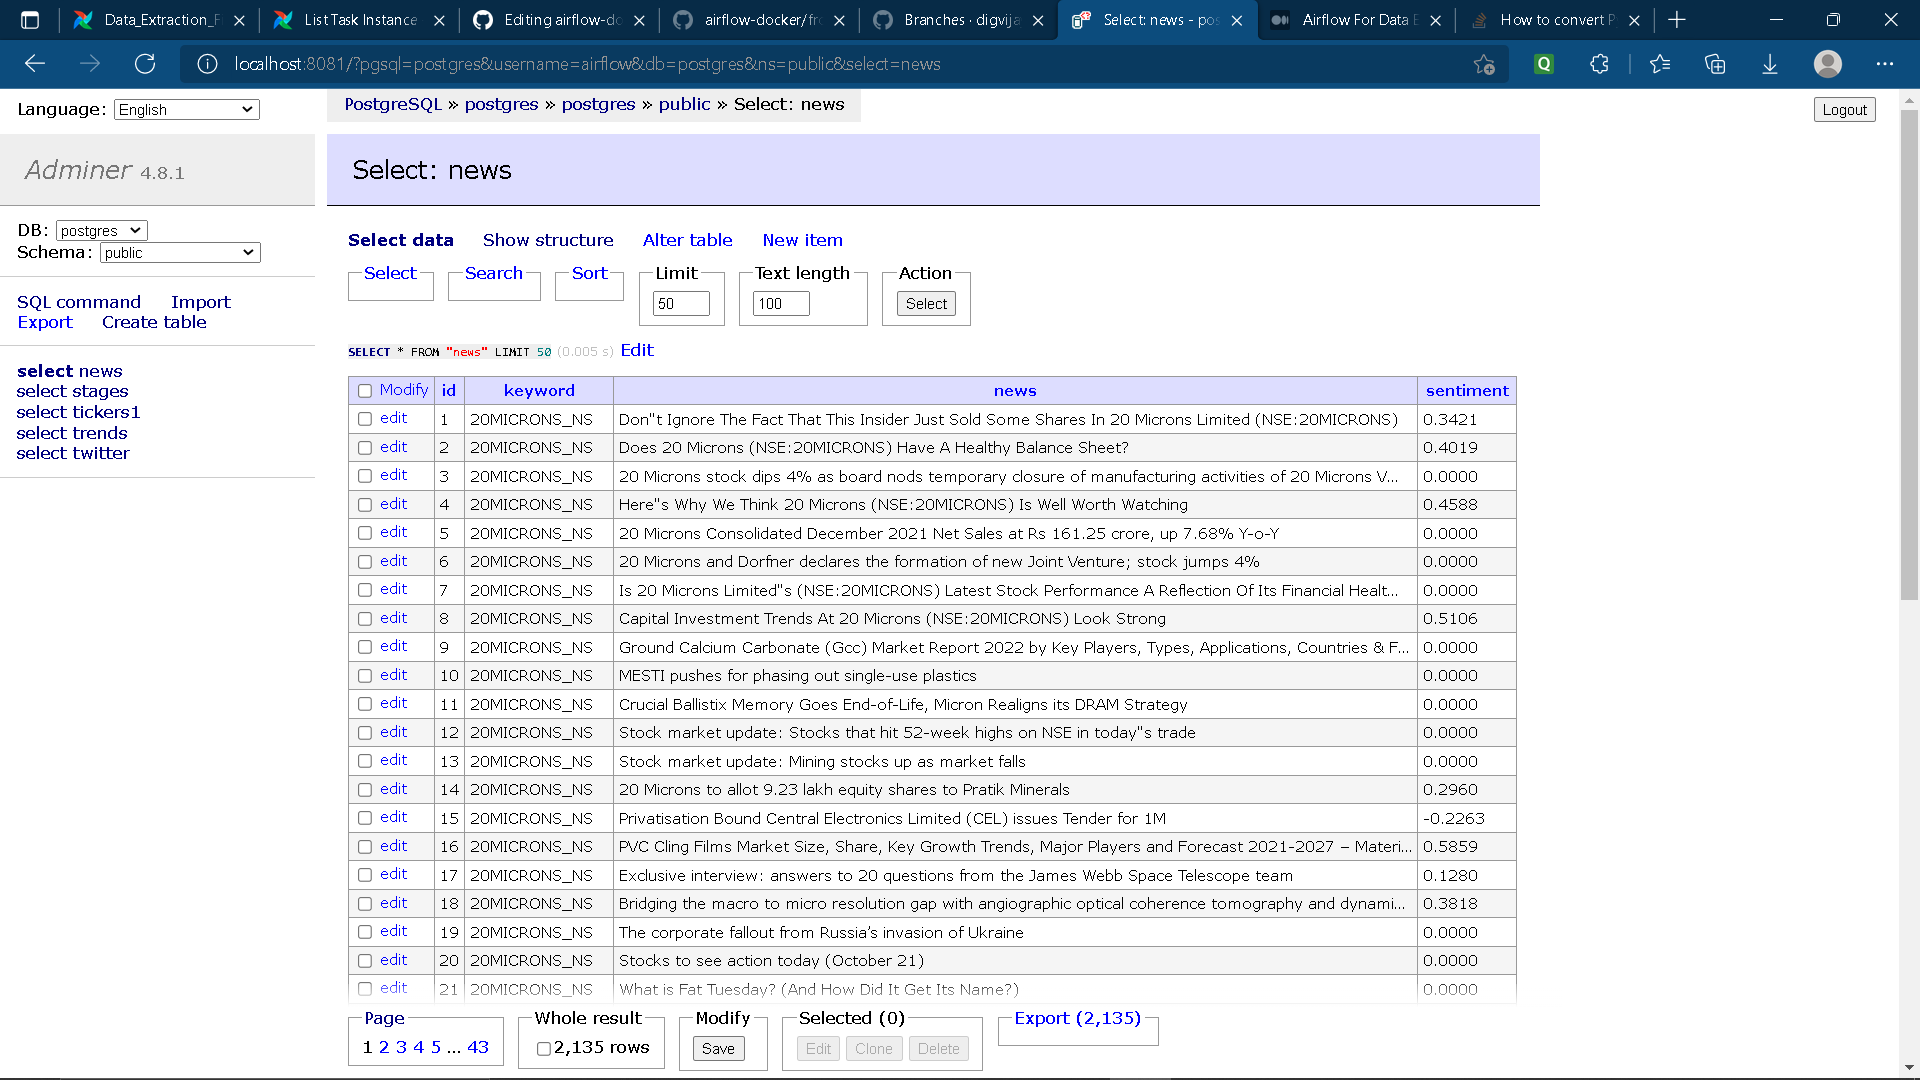
Task: Change the Language dropdown from English
Action: (186, 109)
